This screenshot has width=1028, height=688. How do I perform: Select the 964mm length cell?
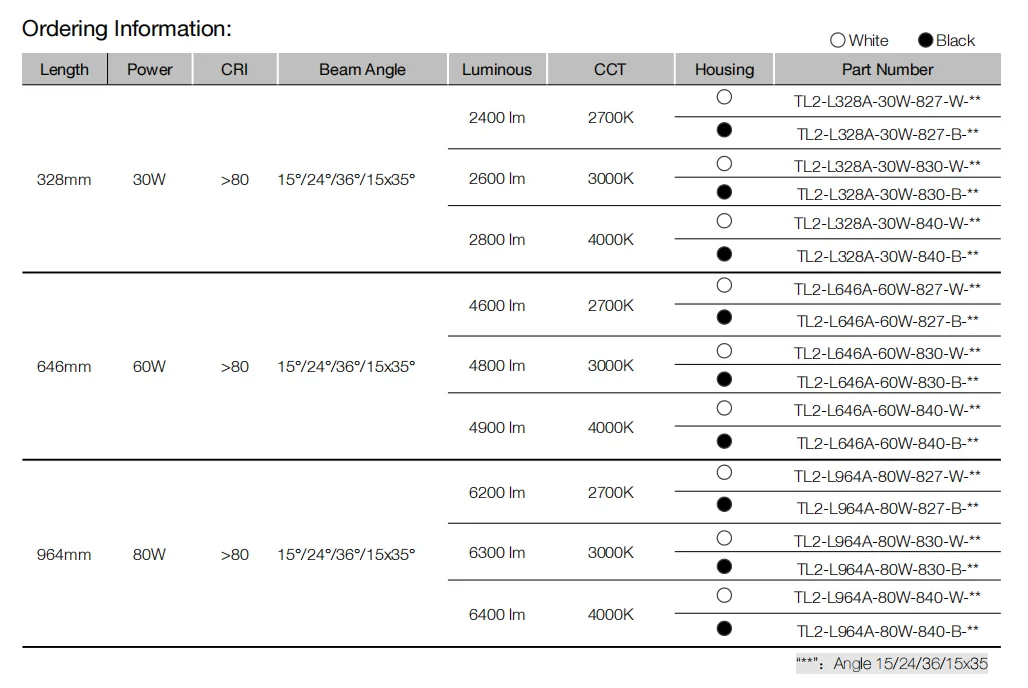tap(64, 555)
